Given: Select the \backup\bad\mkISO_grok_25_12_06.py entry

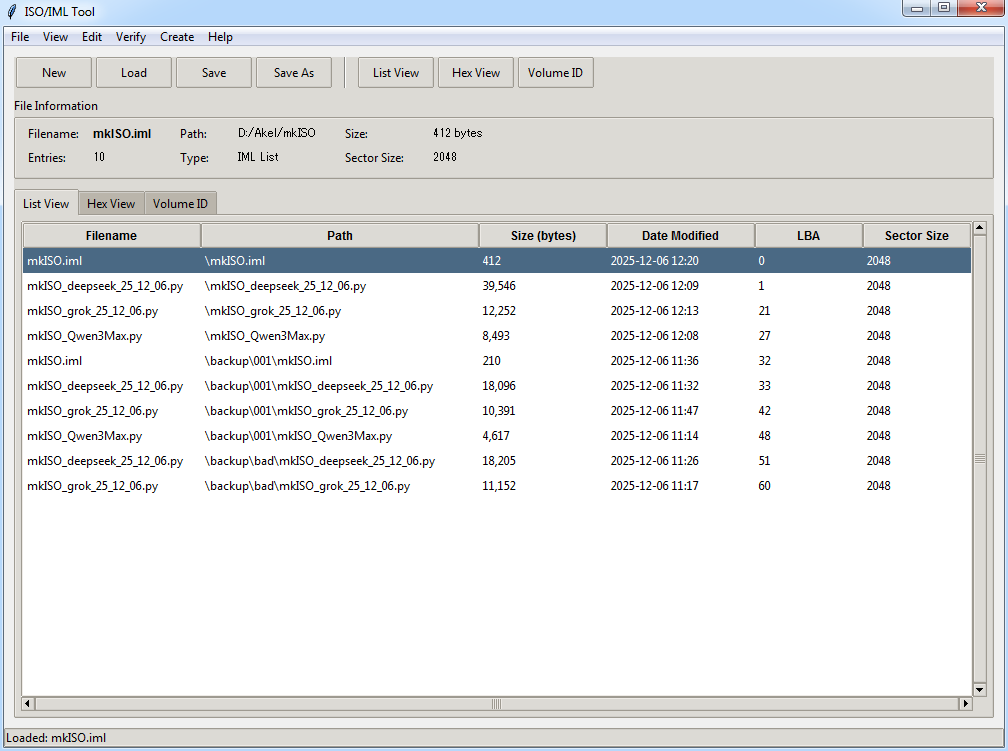Looking at the screenshot, I should (307, 486).
